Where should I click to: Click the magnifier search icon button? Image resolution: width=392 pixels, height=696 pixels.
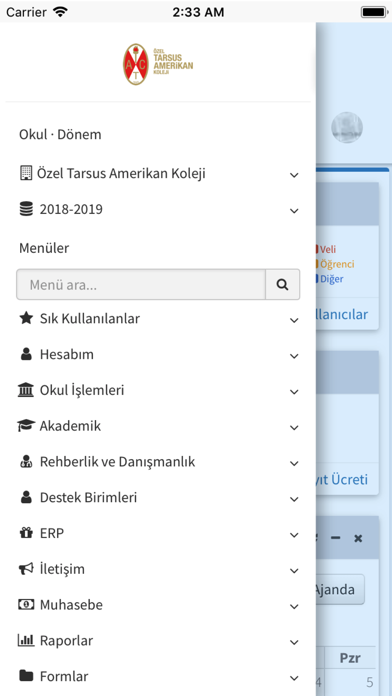282,285
